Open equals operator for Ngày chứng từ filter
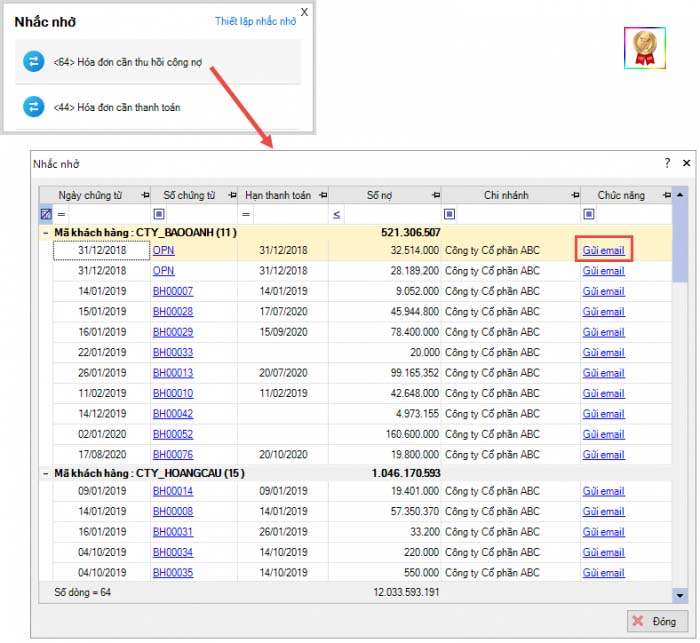 (62, 214)
